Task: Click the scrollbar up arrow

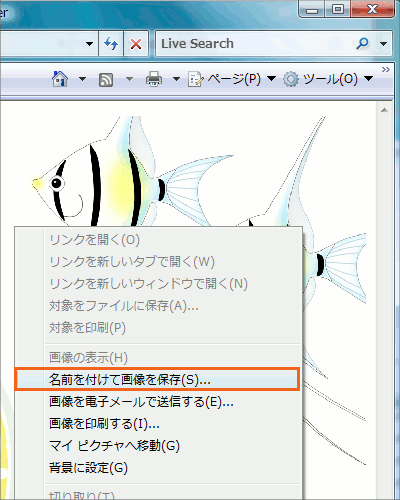Action: coord(384,110)
